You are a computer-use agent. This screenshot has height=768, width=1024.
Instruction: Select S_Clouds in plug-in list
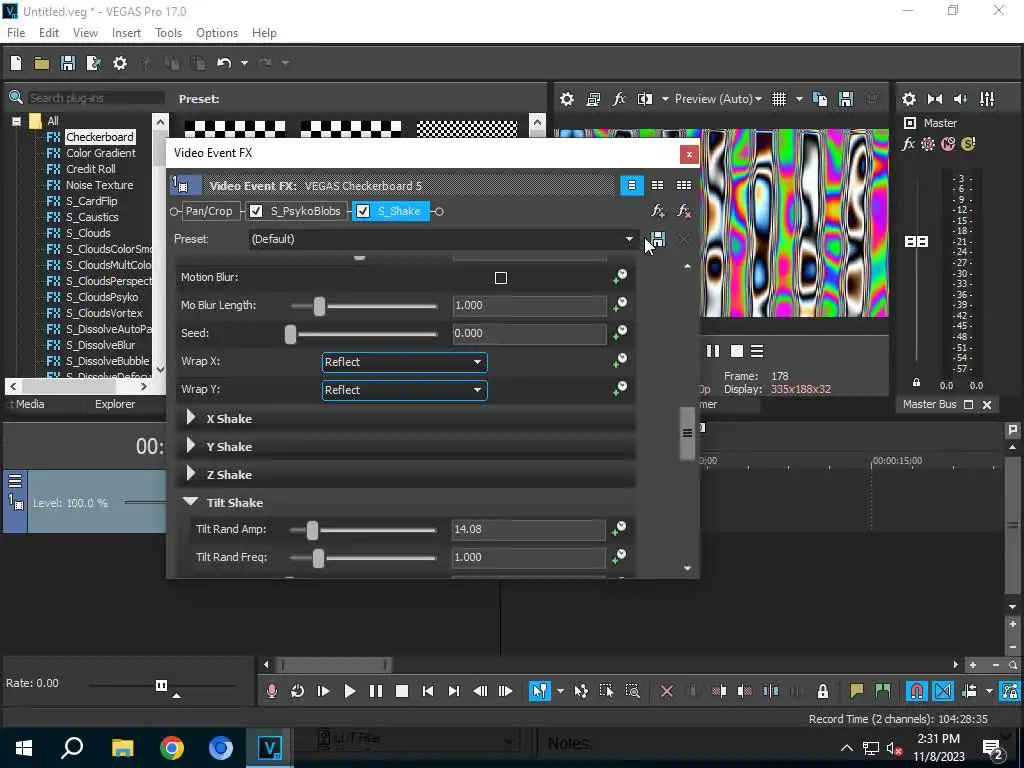[x=88, y=233]
